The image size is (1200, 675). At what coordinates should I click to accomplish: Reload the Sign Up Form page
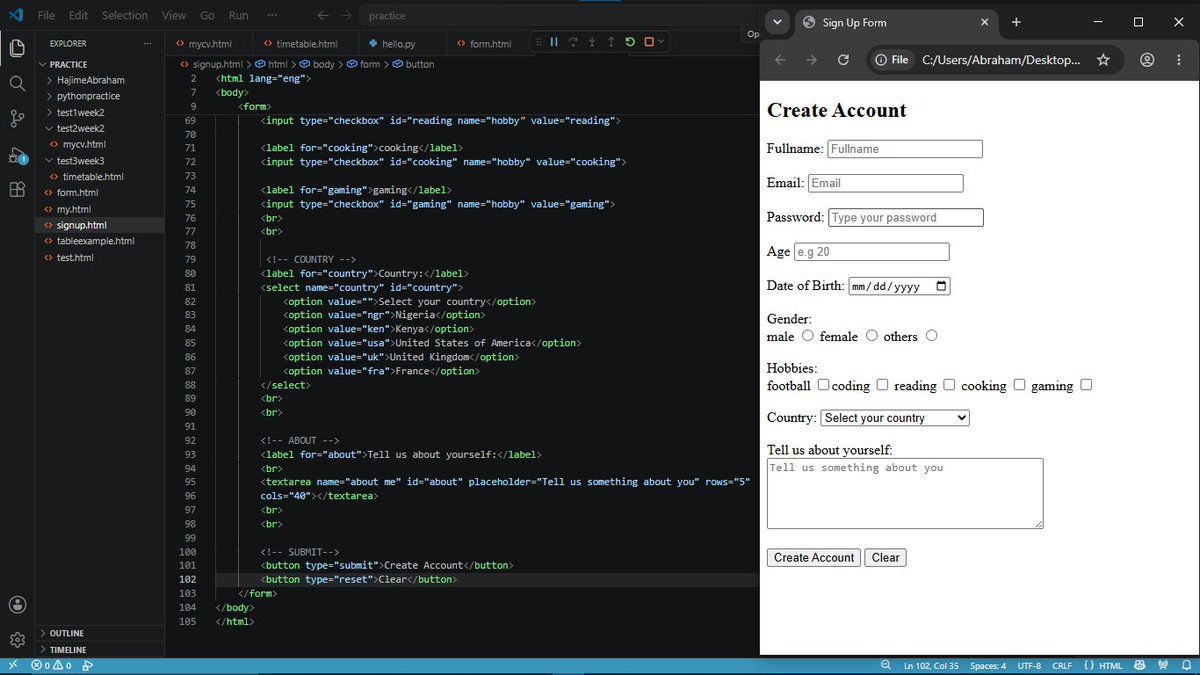pyautogui.click(x=843, y=60)
